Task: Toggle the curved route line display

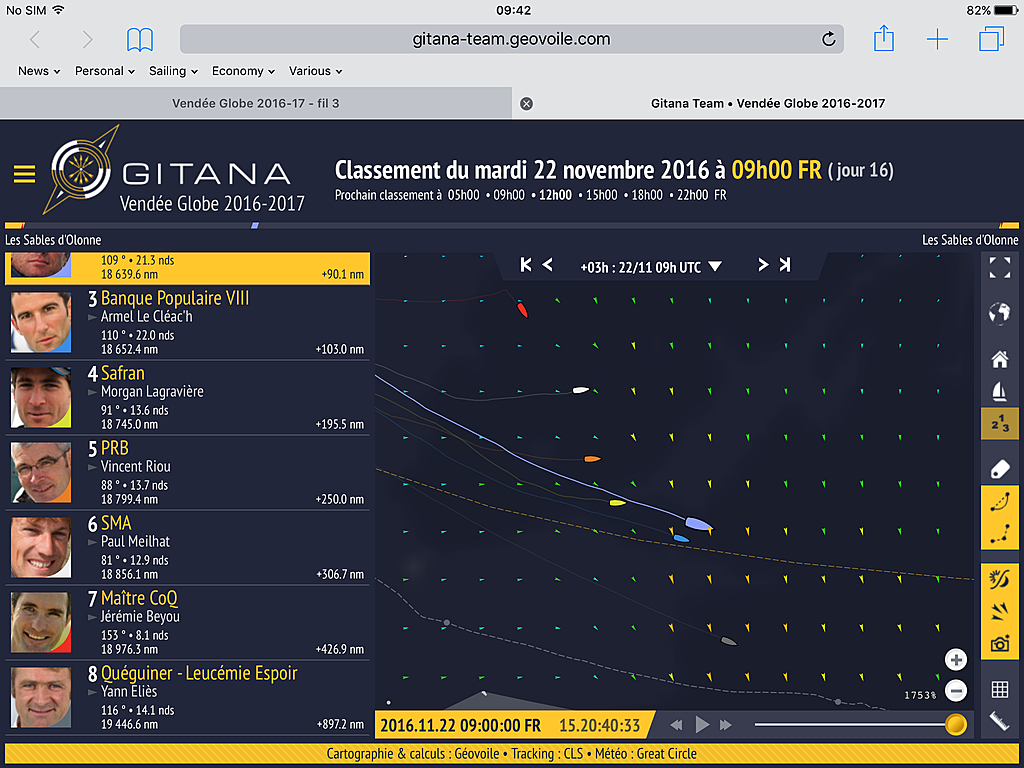Action: 1000,502
